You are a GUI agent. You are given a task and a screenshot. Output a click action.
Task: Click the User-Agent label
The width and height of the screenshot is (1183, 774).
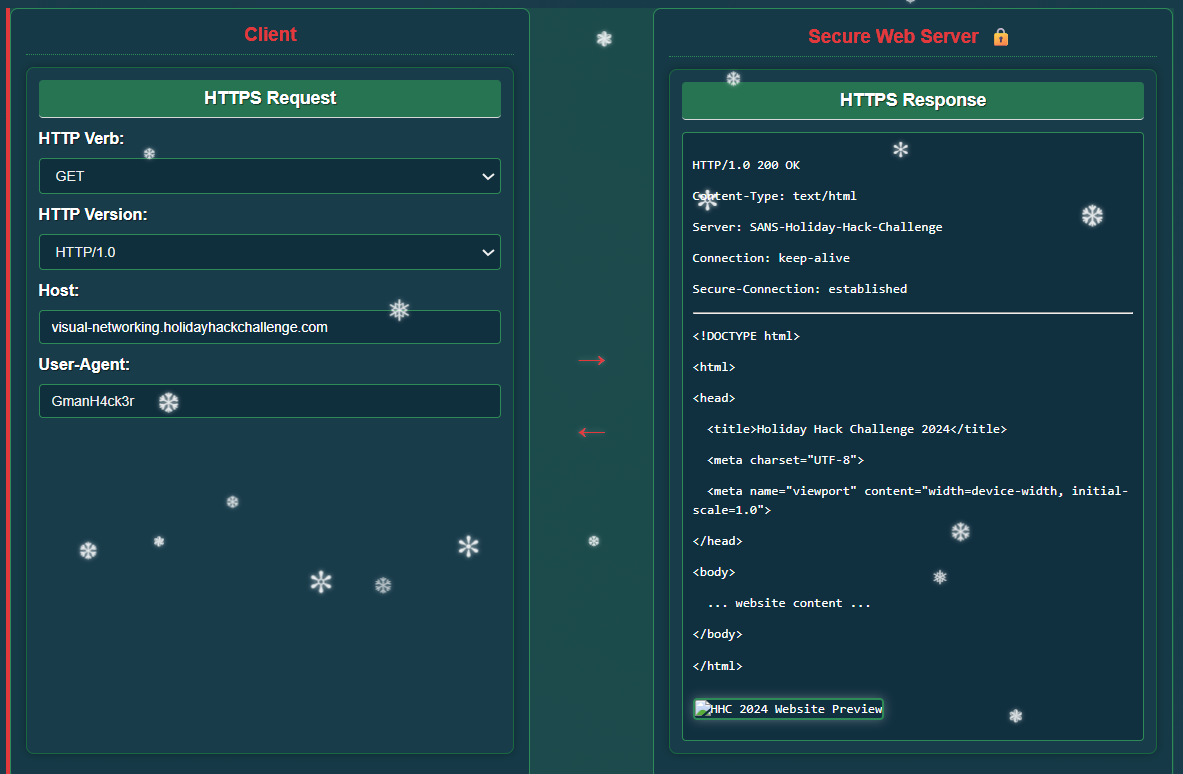(x=84, y=364)
